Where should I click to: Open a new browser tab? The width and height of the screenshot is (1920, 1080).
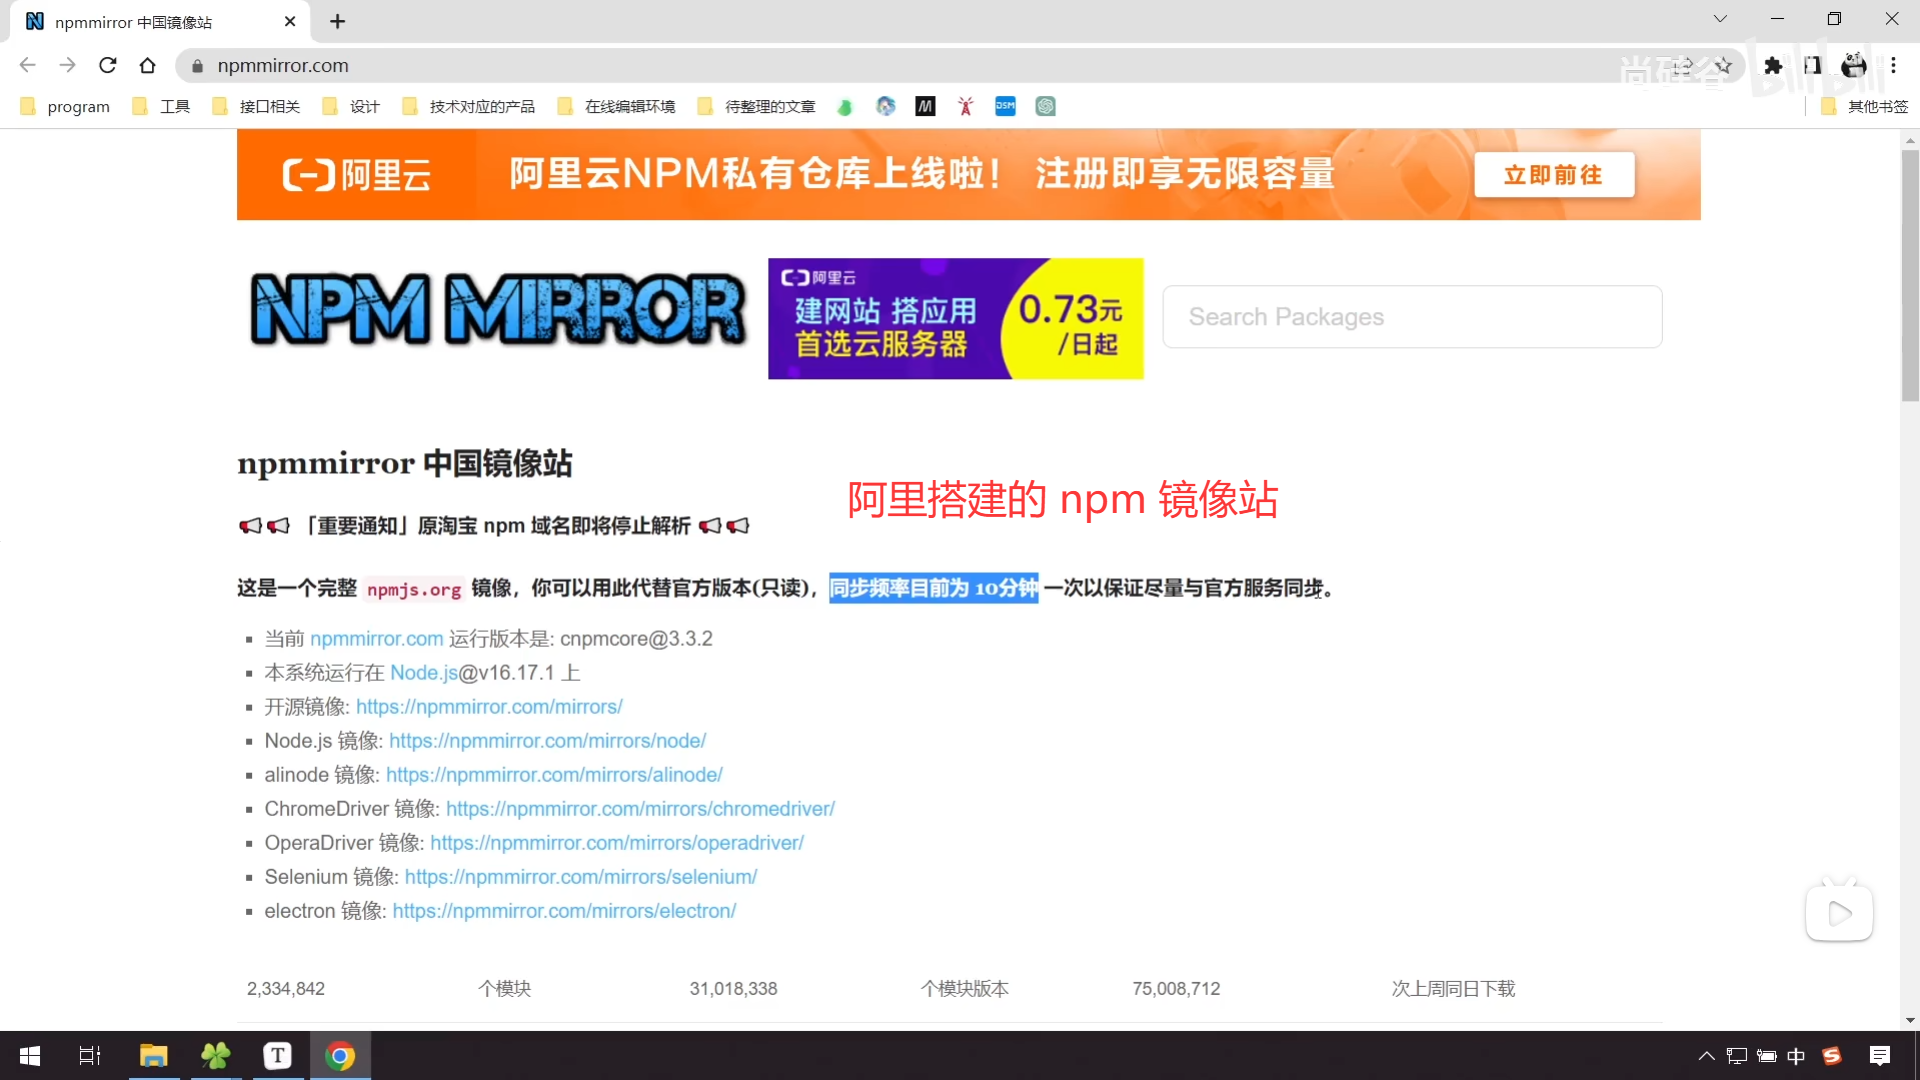(x=338, y=21)
